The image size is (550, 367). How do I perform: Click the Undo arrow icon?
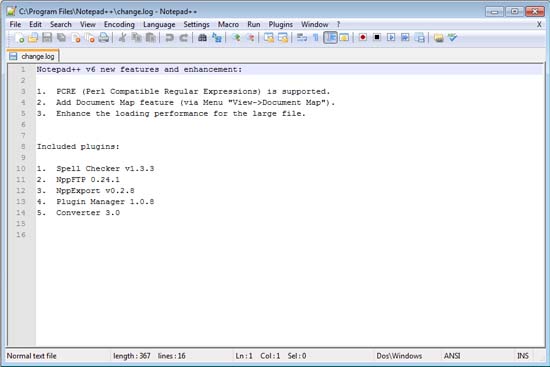(x=169, y=38)
